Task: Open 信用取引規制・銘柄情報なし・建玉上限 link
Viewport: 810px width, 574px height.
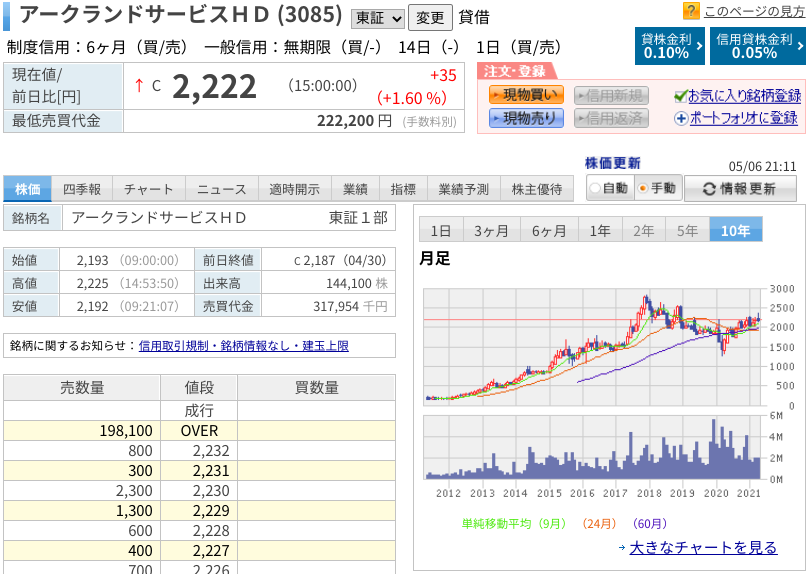Action: click(x=243, y=346)
